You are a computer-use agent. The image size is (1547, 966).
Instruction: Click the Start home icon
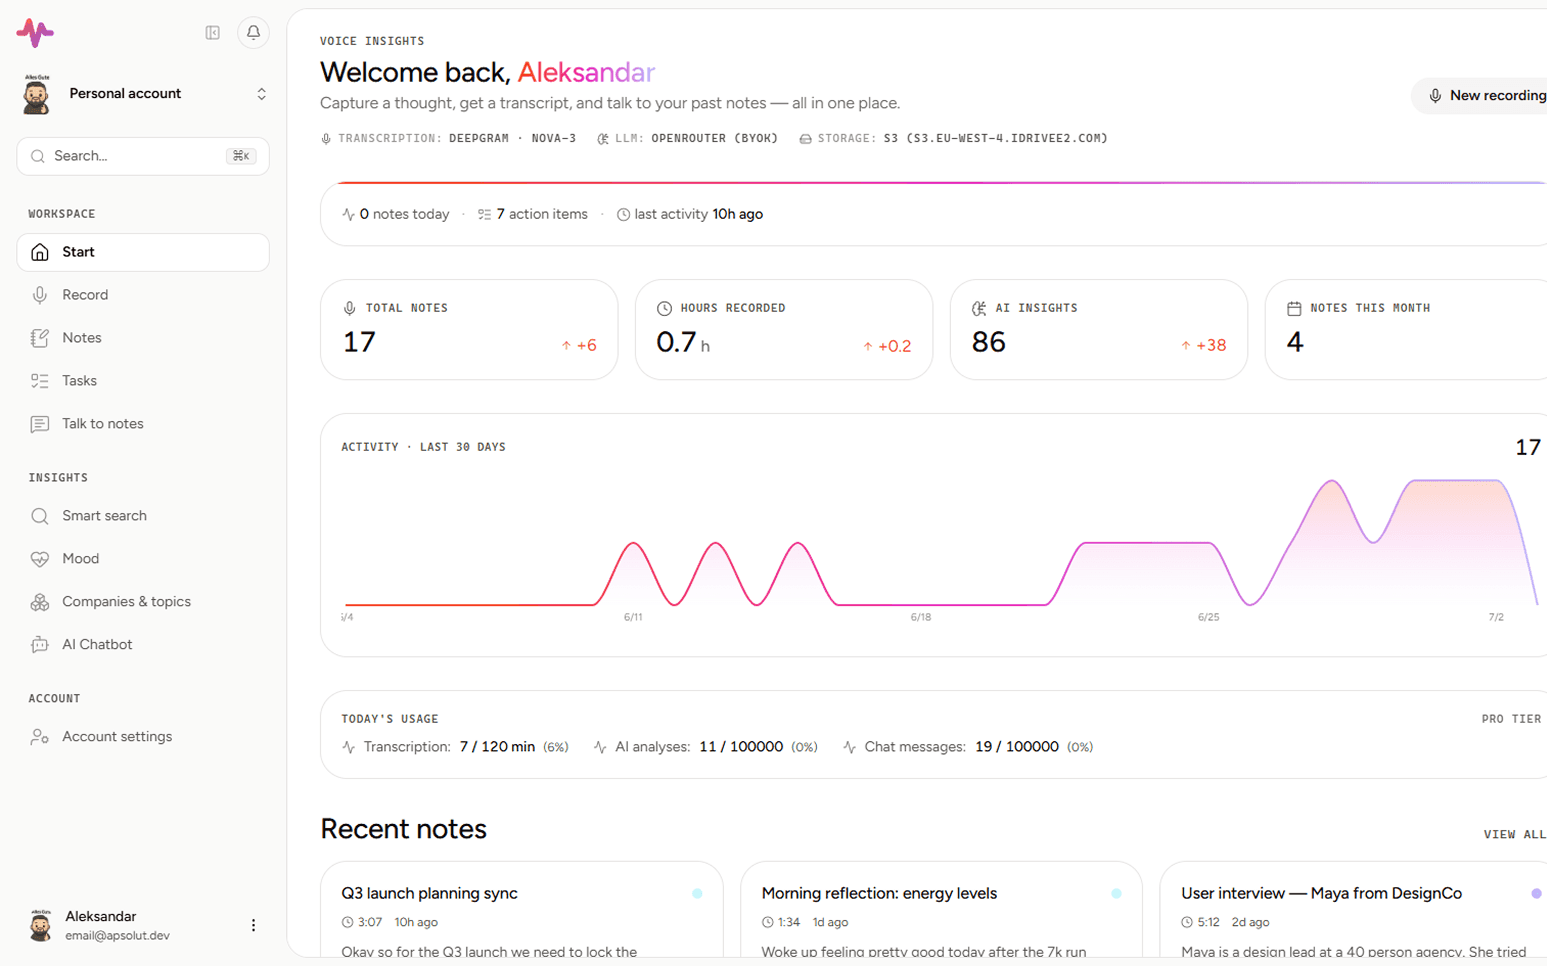tap(40, 252)
